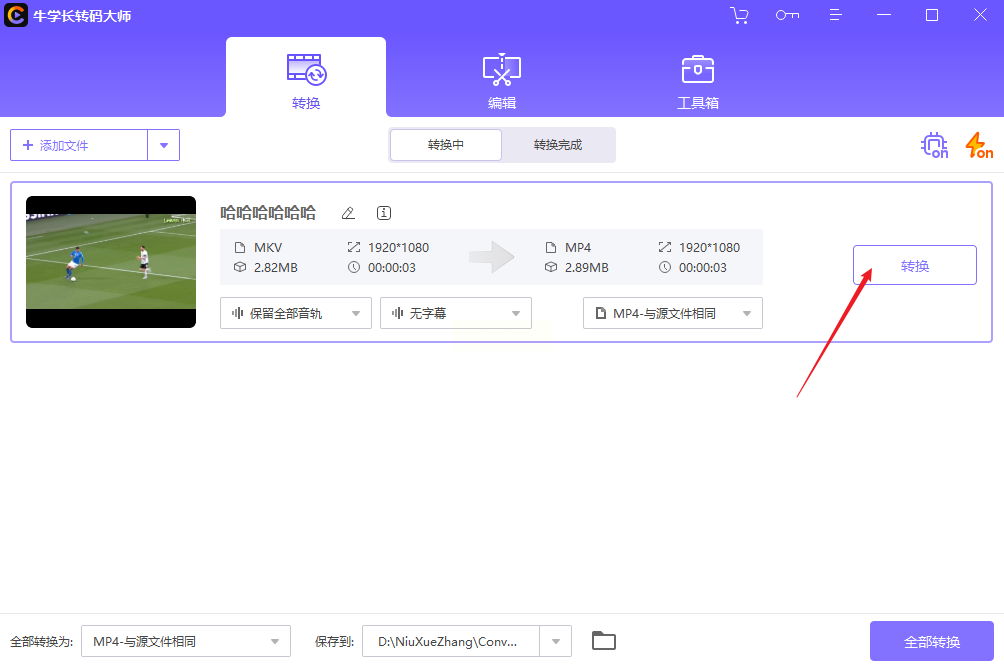Select the 转换完成 tab

[x=558, y=145]
